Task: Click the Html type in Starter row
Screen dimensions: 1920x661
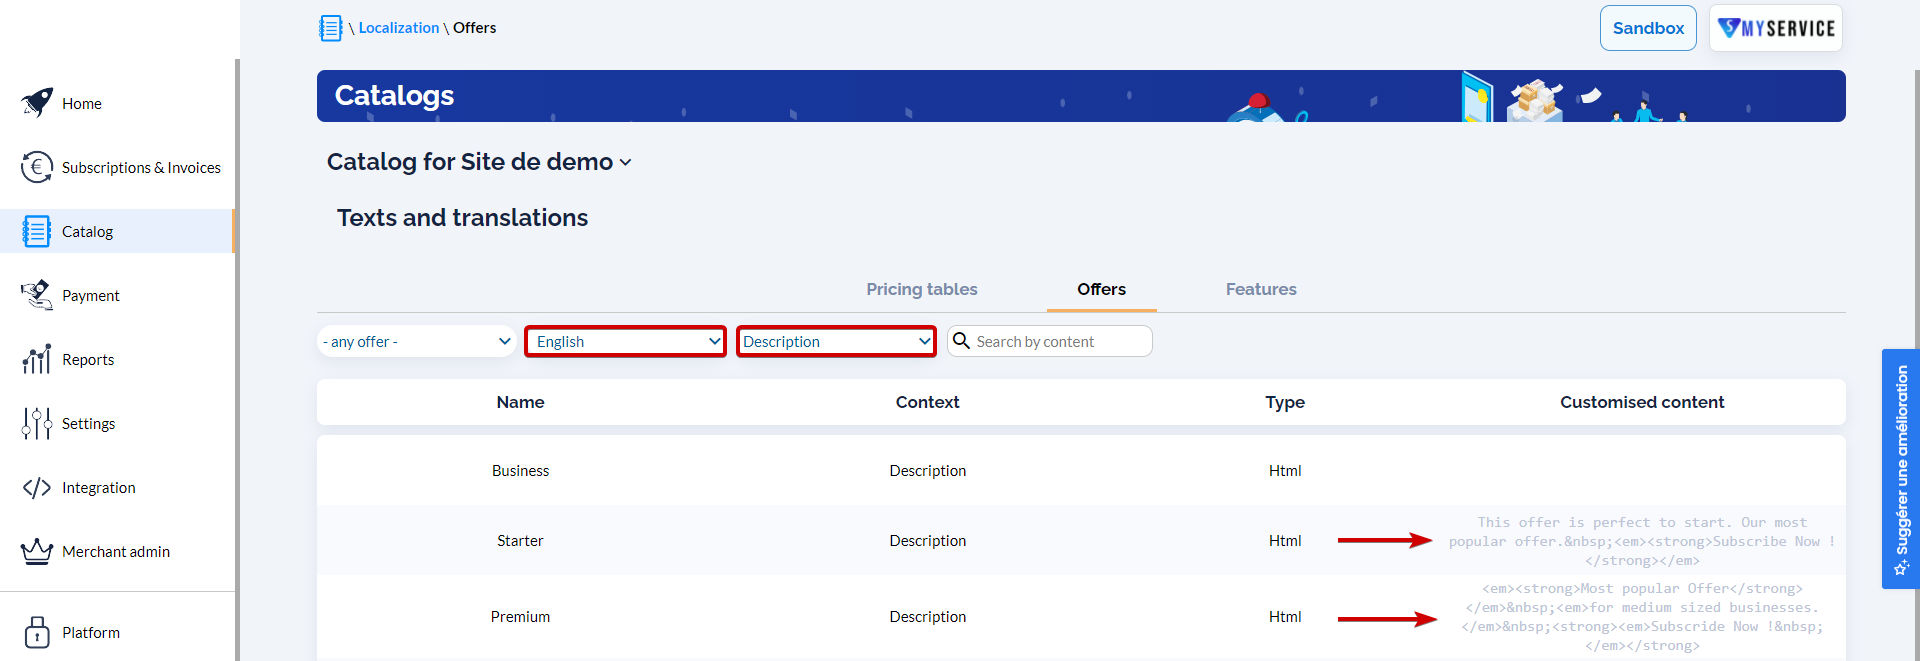Action: (x=1285, y=540)
